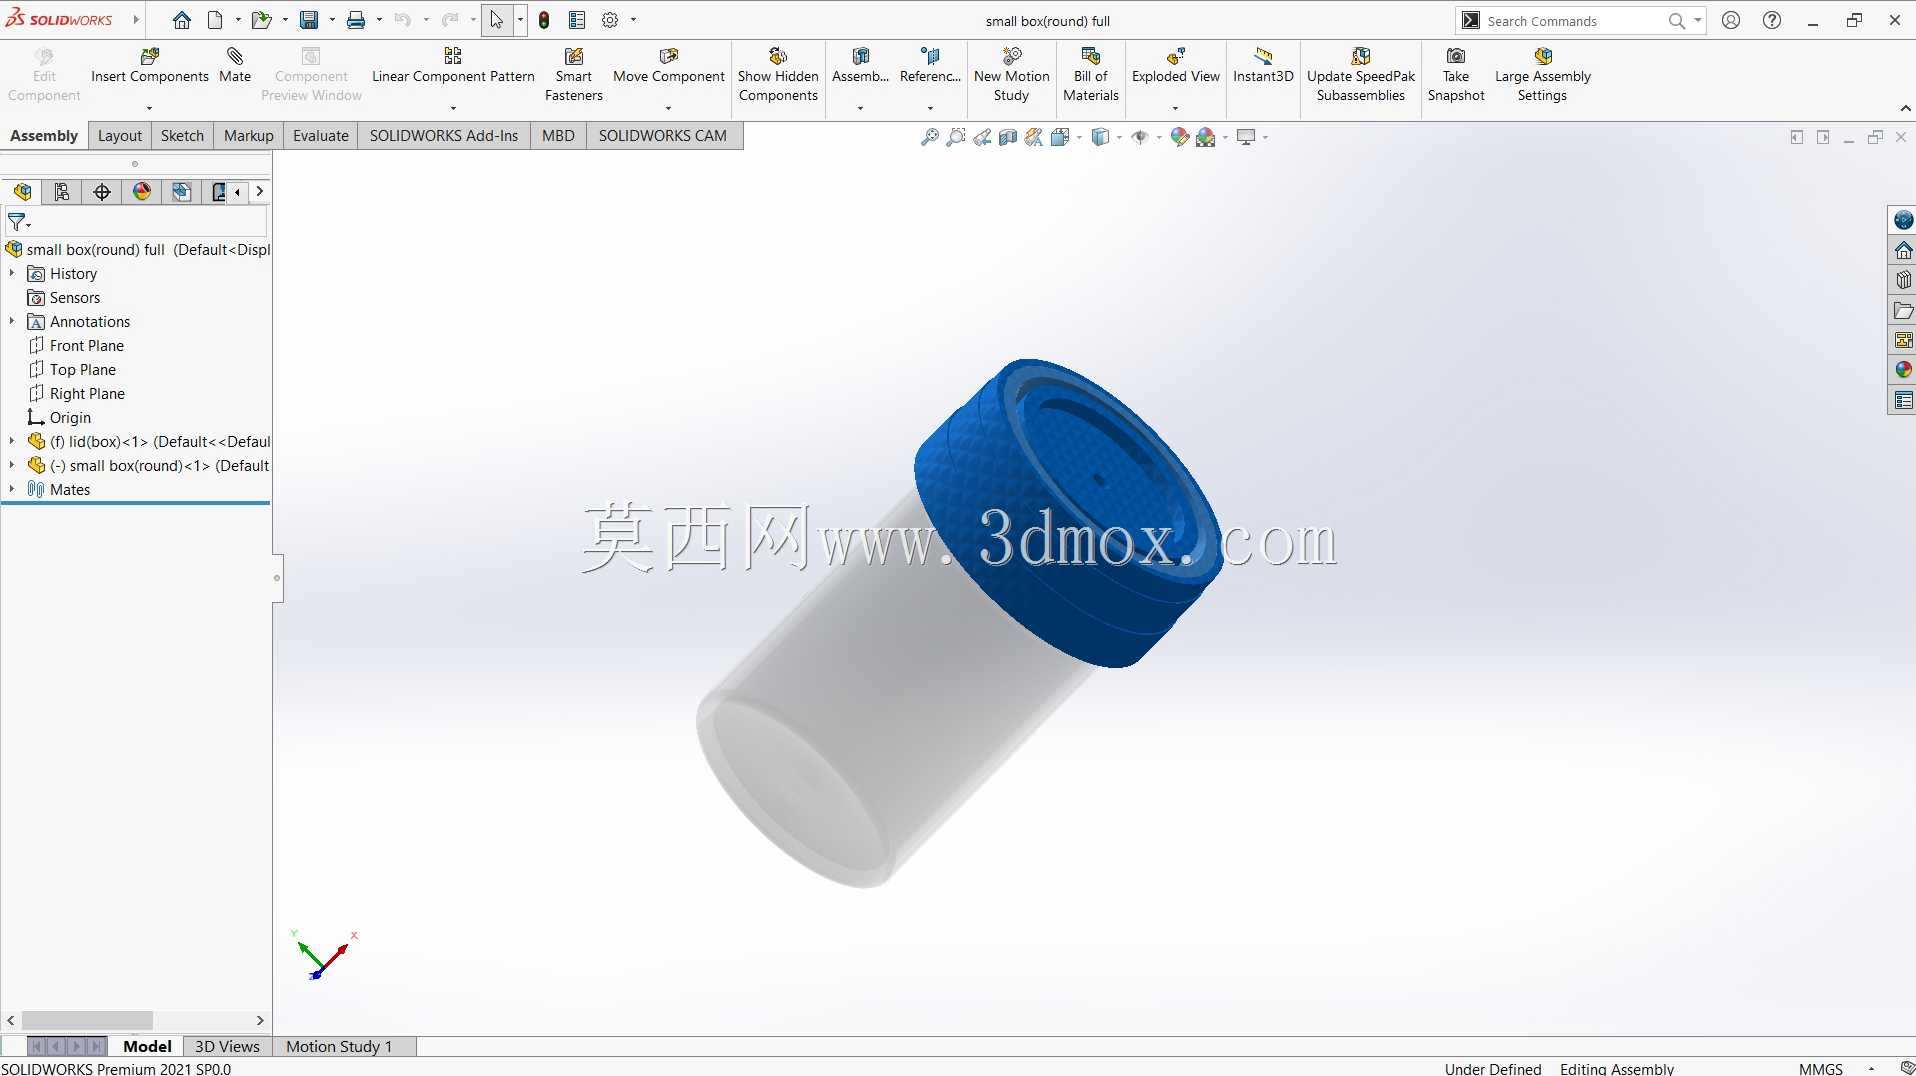Open the SOLIDWORKS CAM tab
The image size is (1916, 1076).
coord(663,136)
